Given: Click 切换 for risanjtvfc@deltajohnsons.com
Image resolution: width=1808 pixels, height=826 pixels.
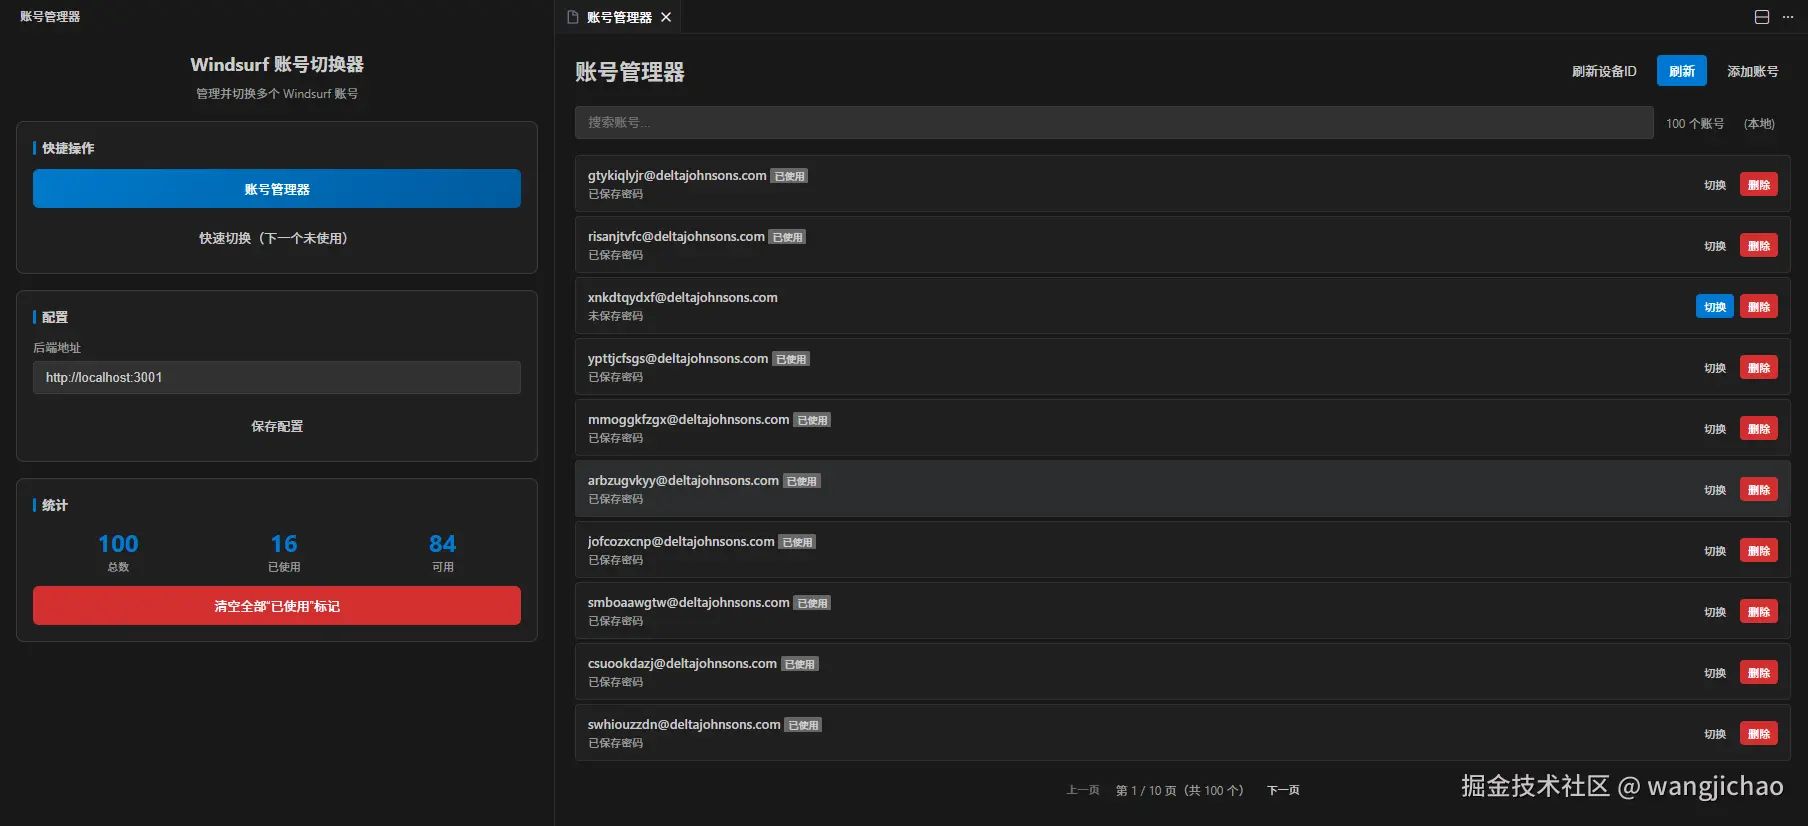Looking at the screenshot, I should 1715,246.
